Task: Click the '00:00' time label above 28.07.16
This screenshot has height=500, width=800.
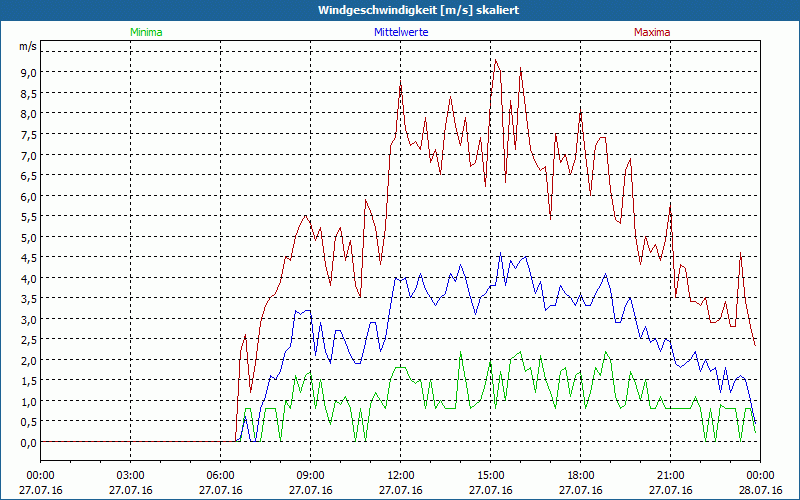Action: pyautogui.click(x=761, y=476)
